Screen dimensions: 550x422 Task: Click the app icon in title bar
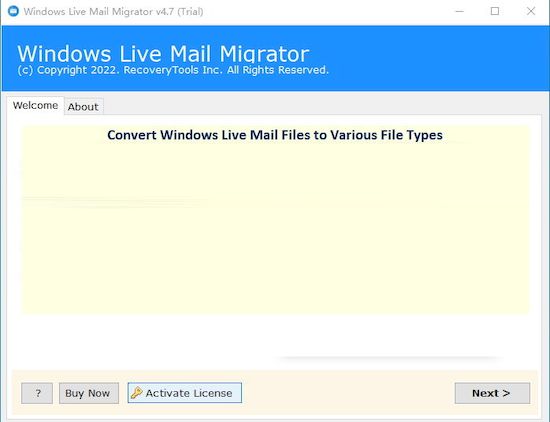pyautogui.click(x=13, y=11)
